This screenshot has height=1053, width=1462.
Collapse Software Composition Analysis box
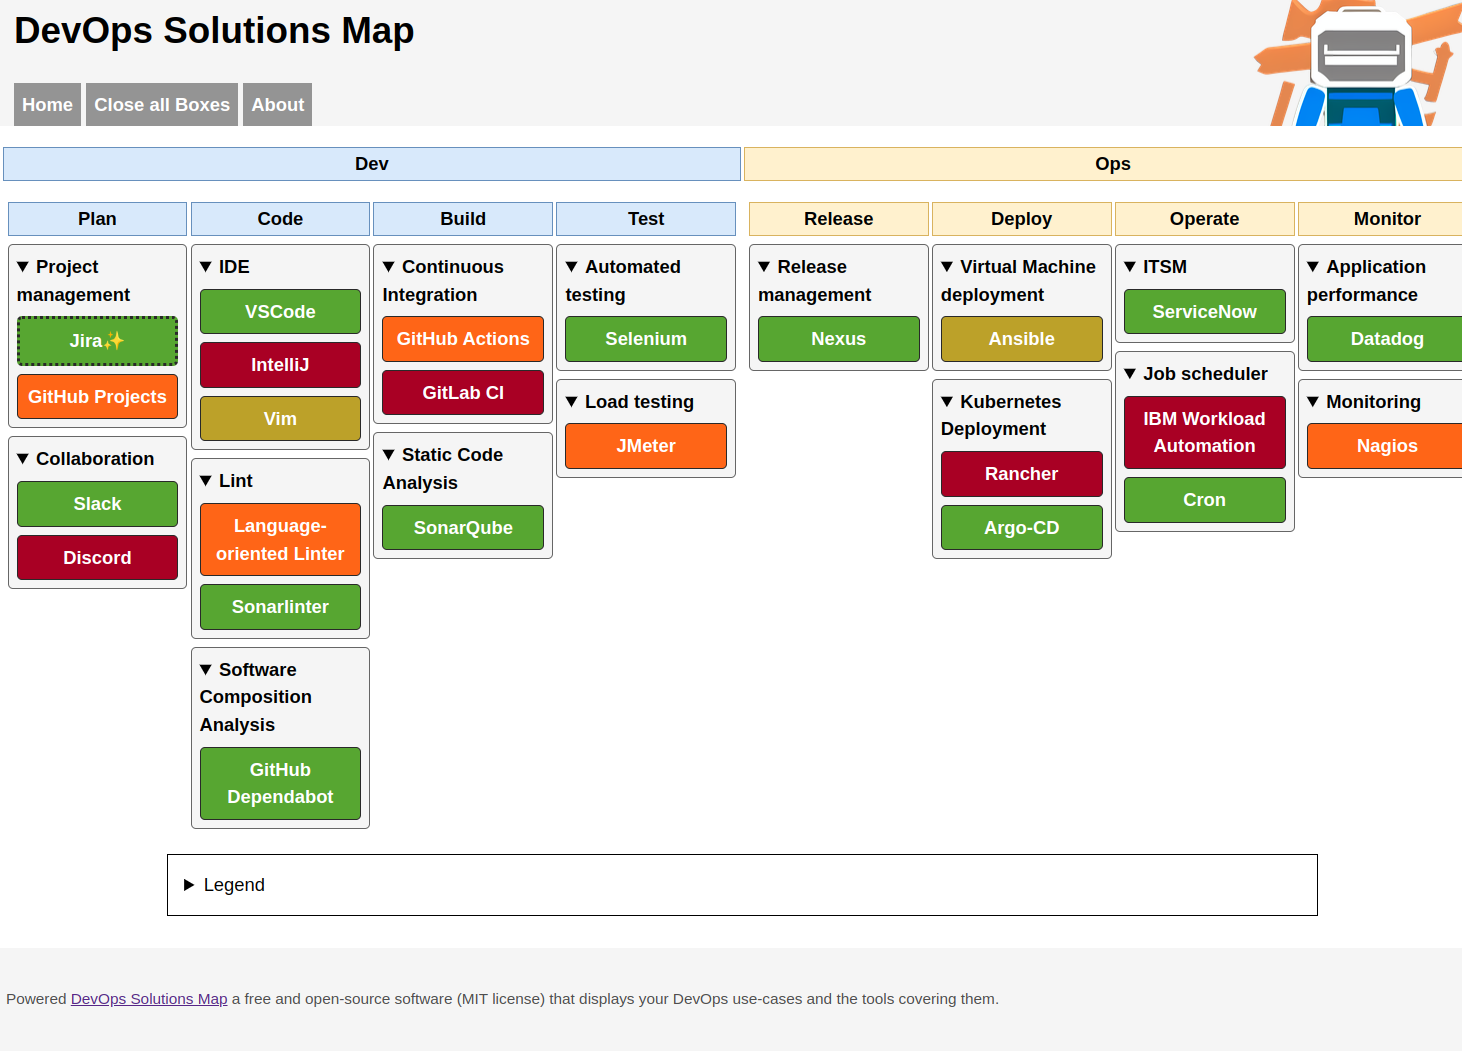point(280,697)
